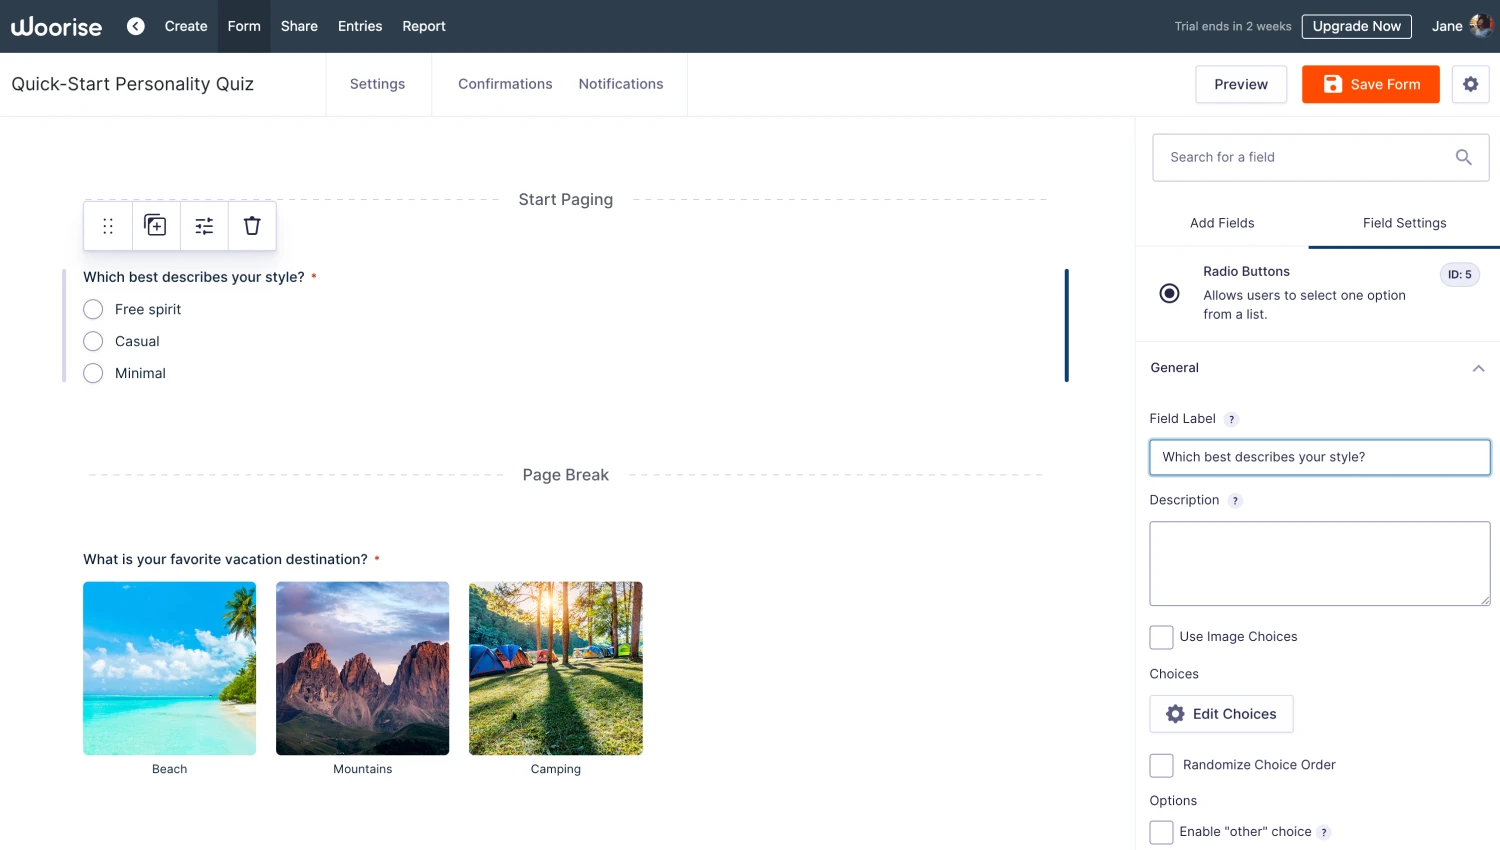The image size is (1500, 850).
Task: Open field options via the sliders icon
Action: pyautogui.click(x=203, y=225)
